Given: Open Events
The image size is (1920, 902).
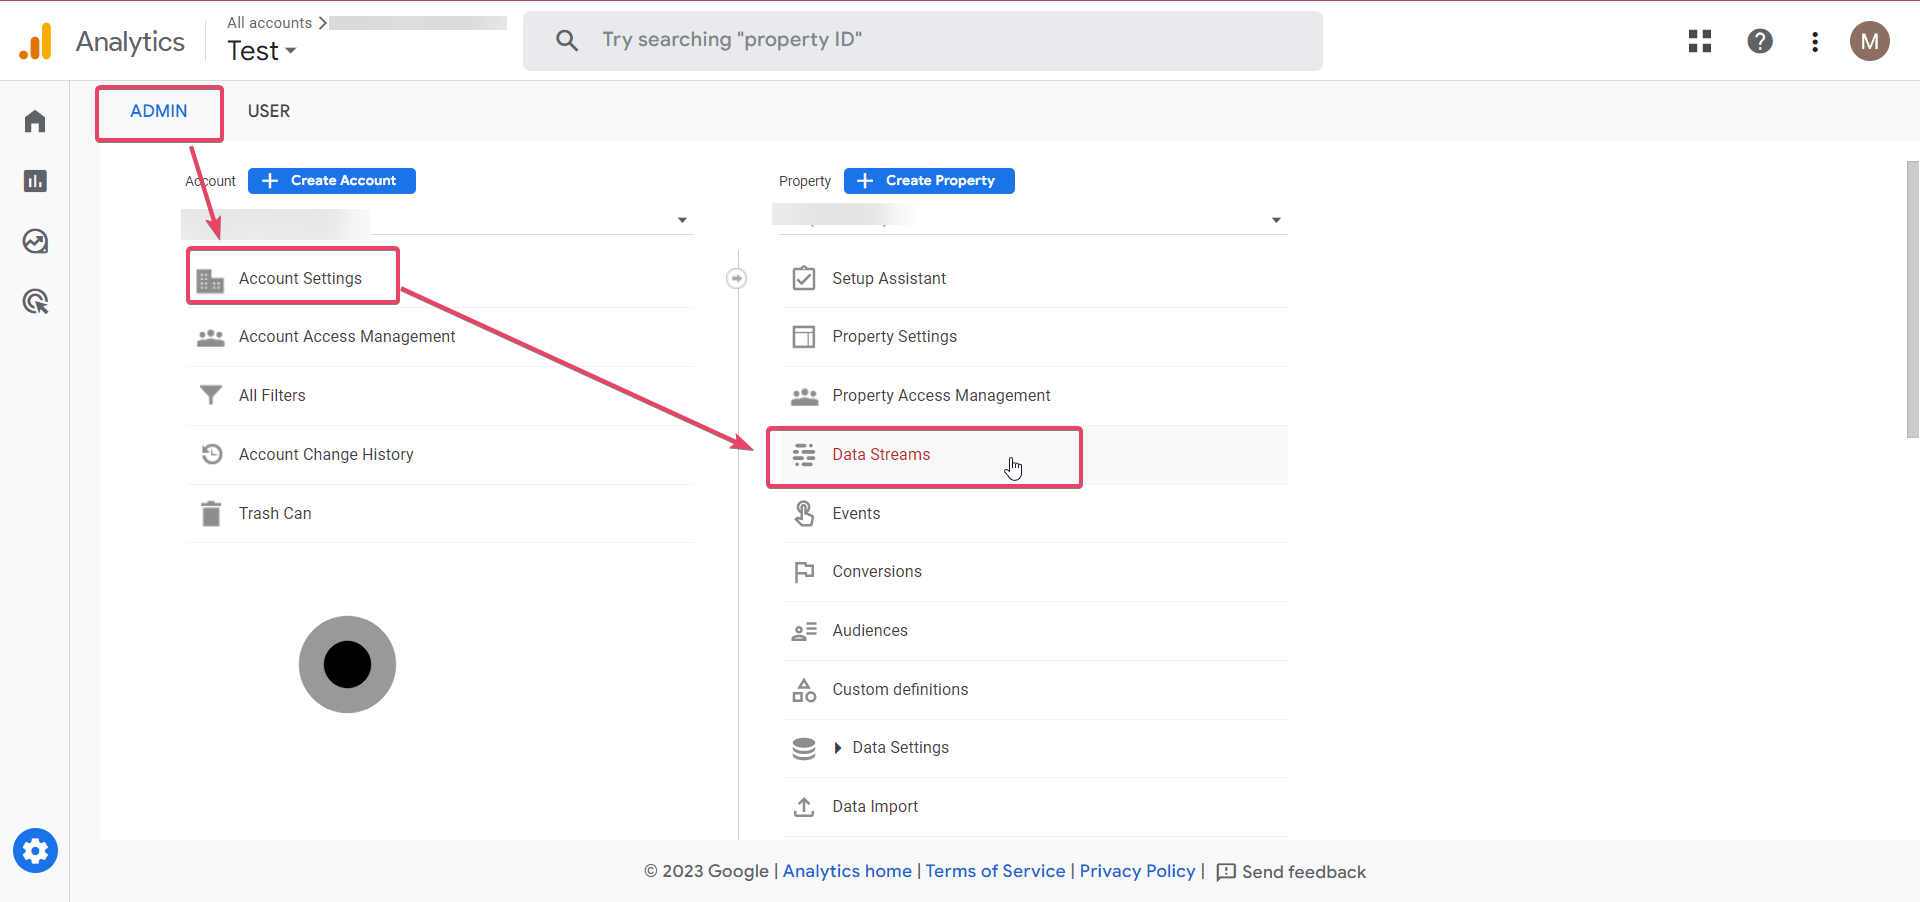Looking at the screenshot, I should [x=1033, y=513].
